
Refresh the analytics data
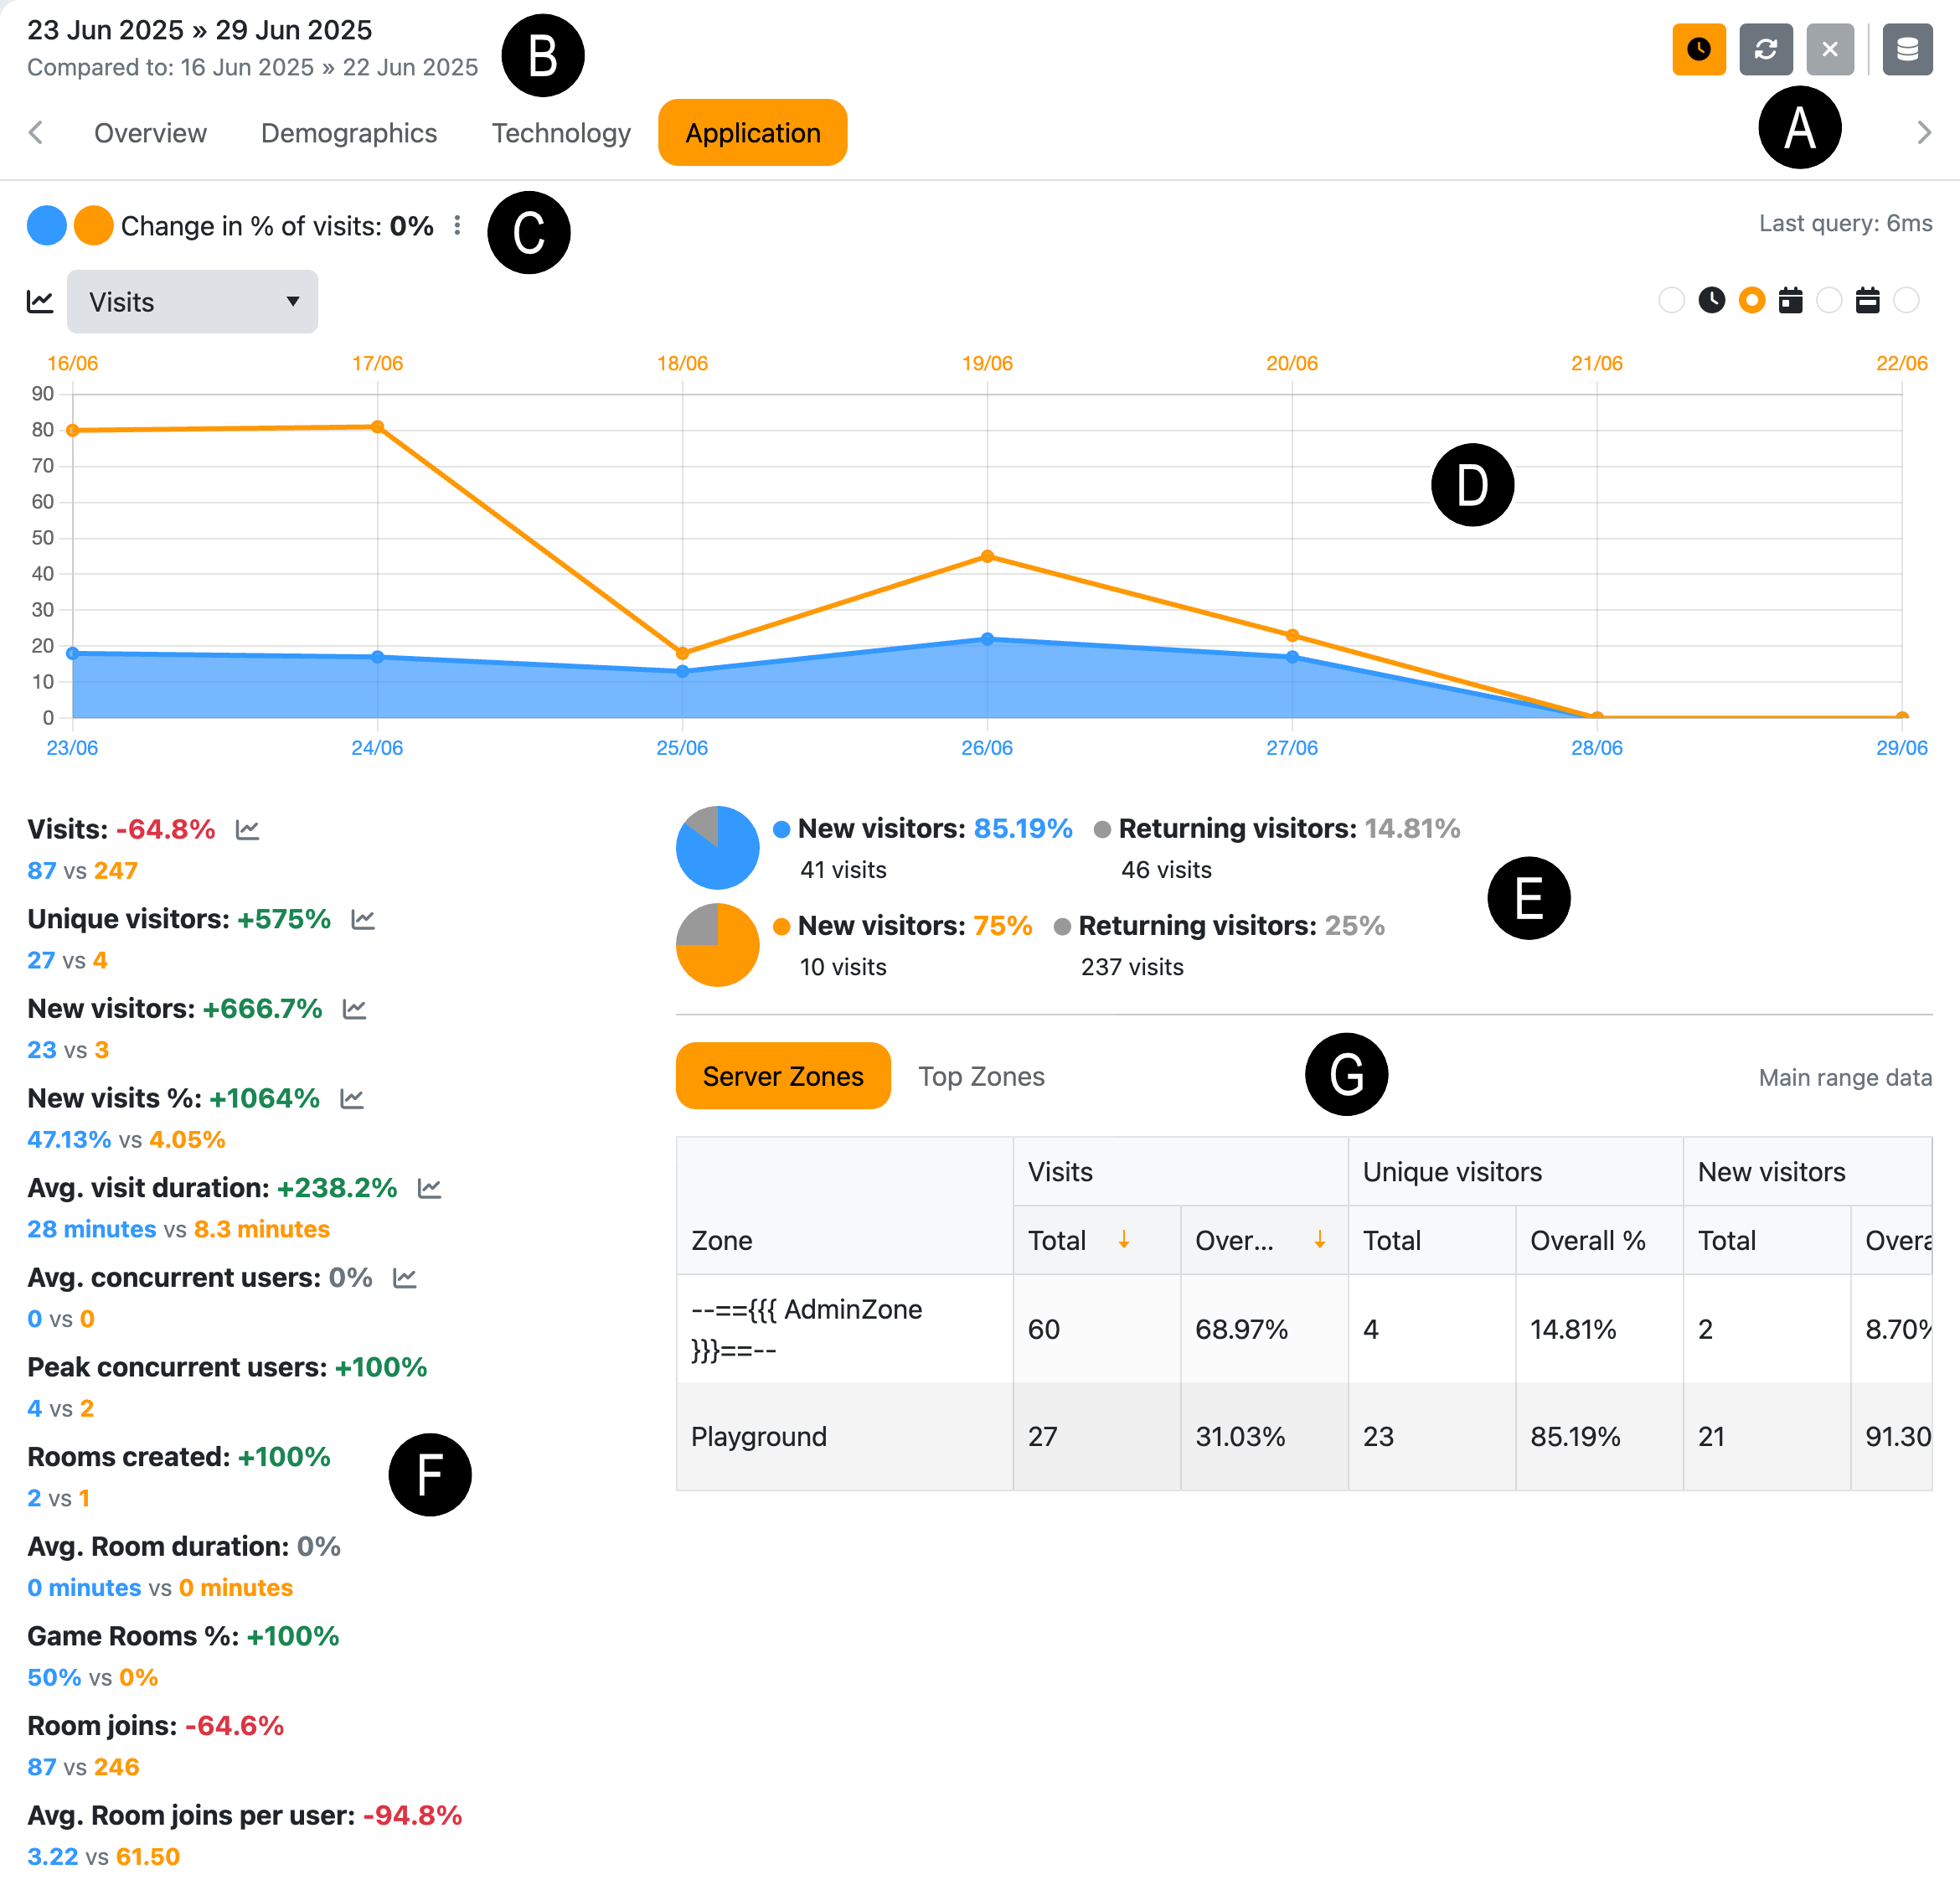click(x=1766, y=49)
